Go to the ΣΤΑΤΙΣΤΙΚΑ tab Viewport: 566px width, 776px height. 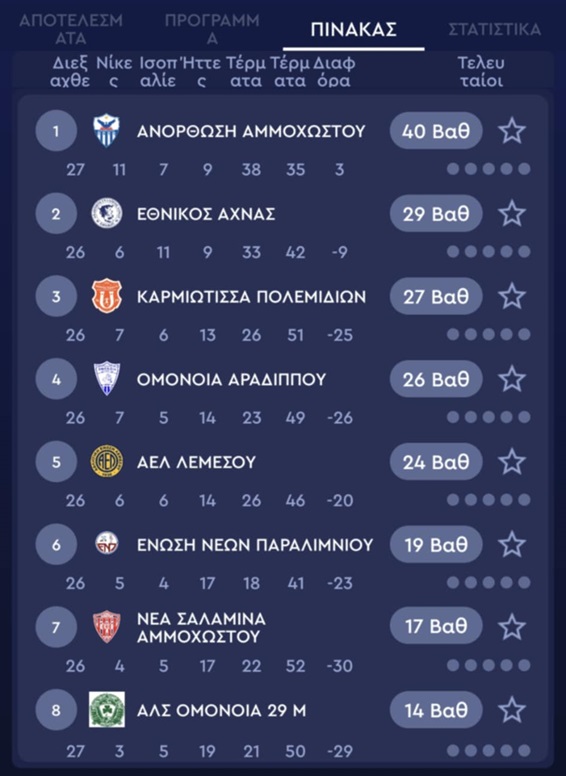coord(495,29)
